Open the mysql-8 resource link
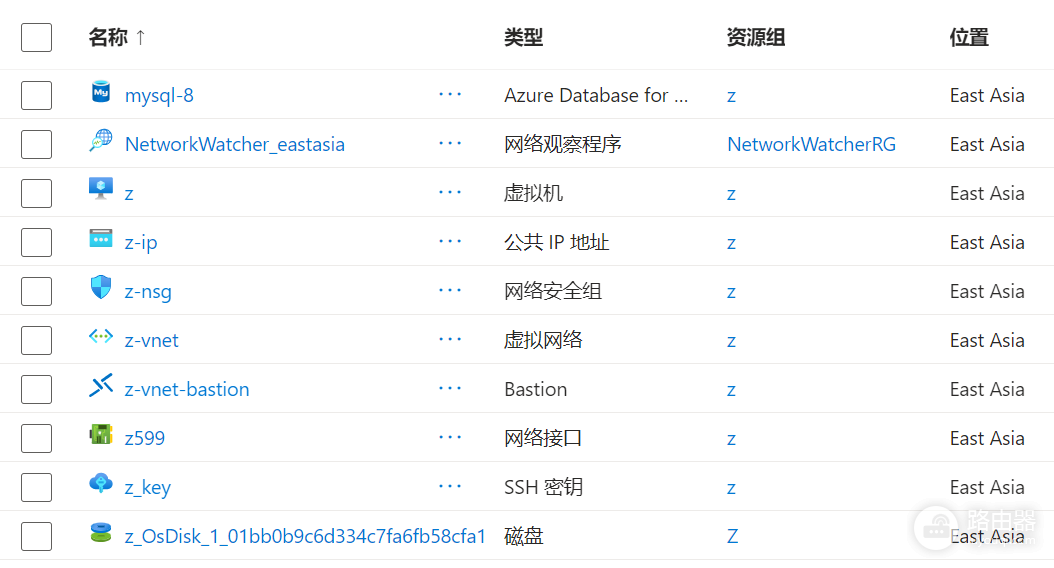Image resolution: width=1054 pixels, height=568 pixels. point(159,95)
